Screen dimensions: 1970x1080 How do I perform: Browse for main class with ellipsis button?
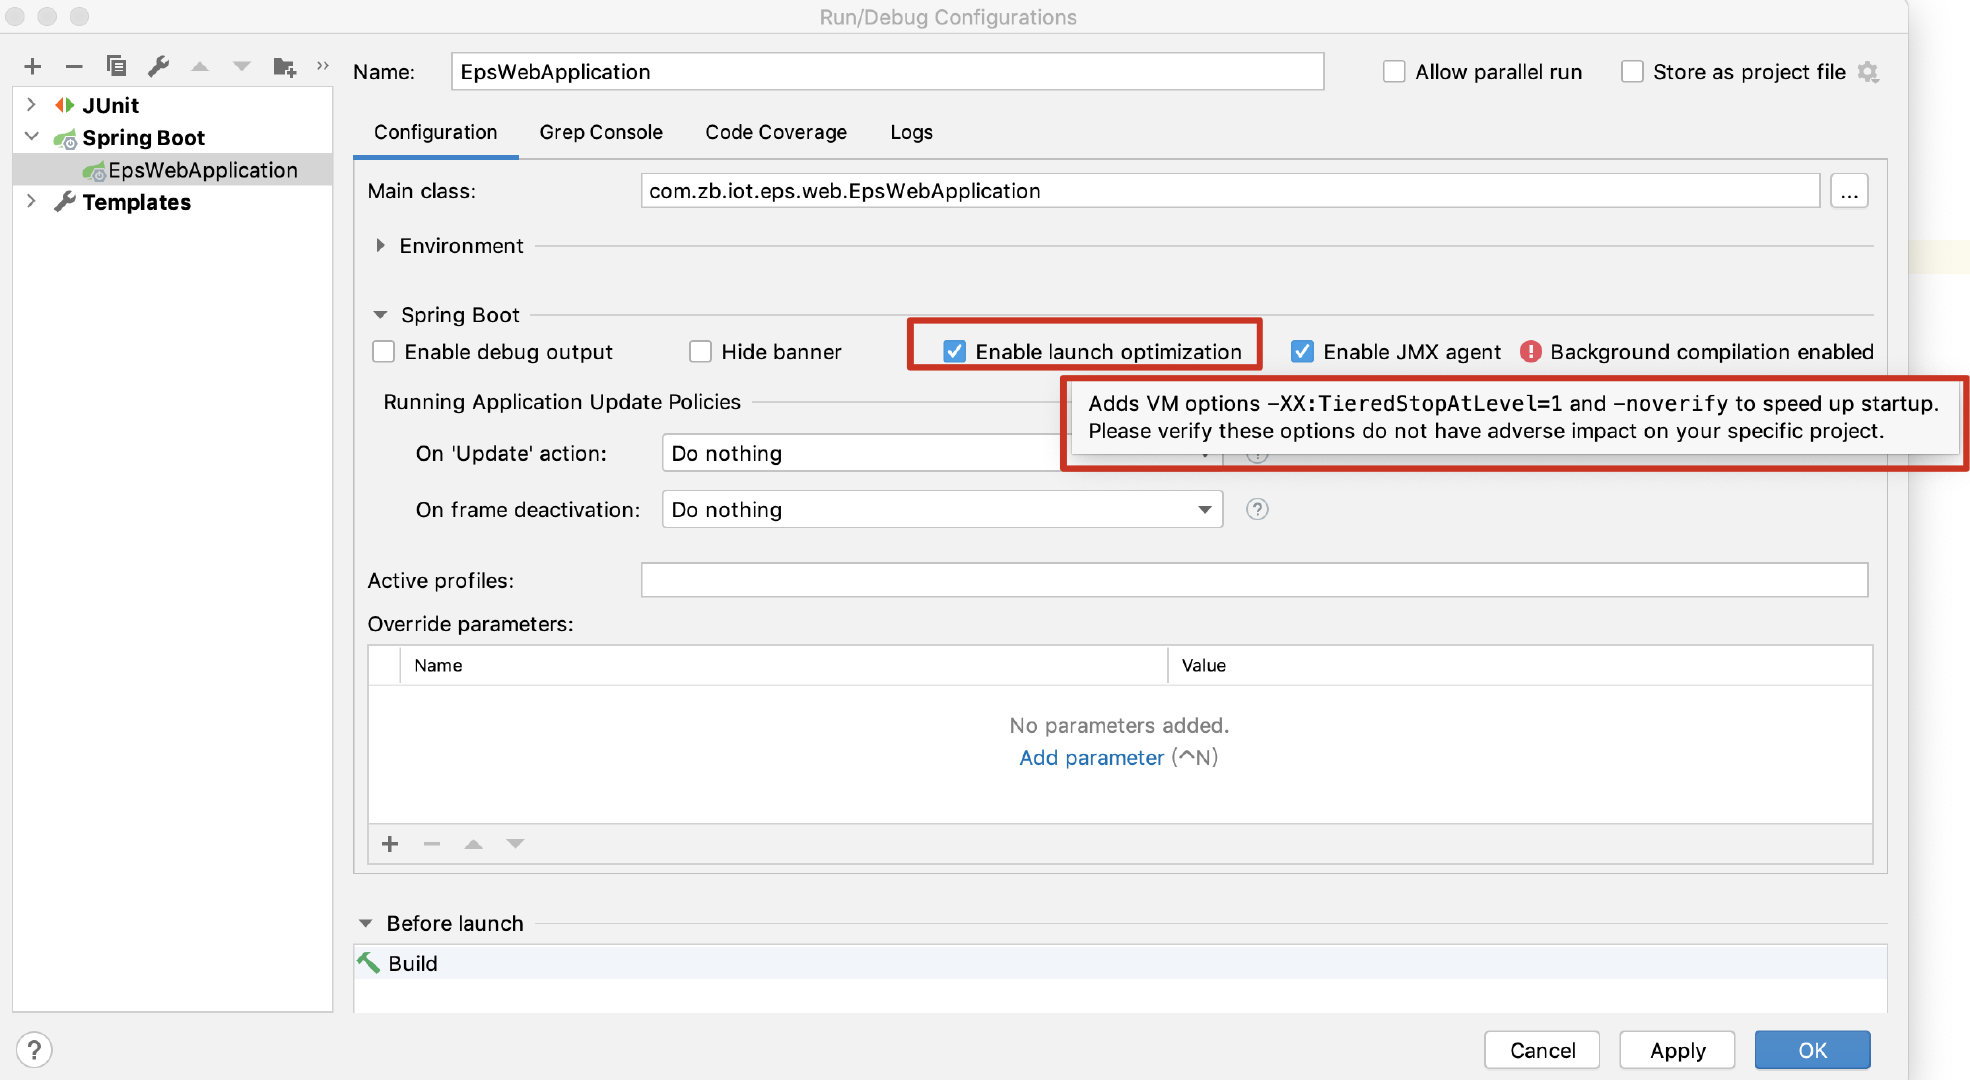pos(1849,191)
